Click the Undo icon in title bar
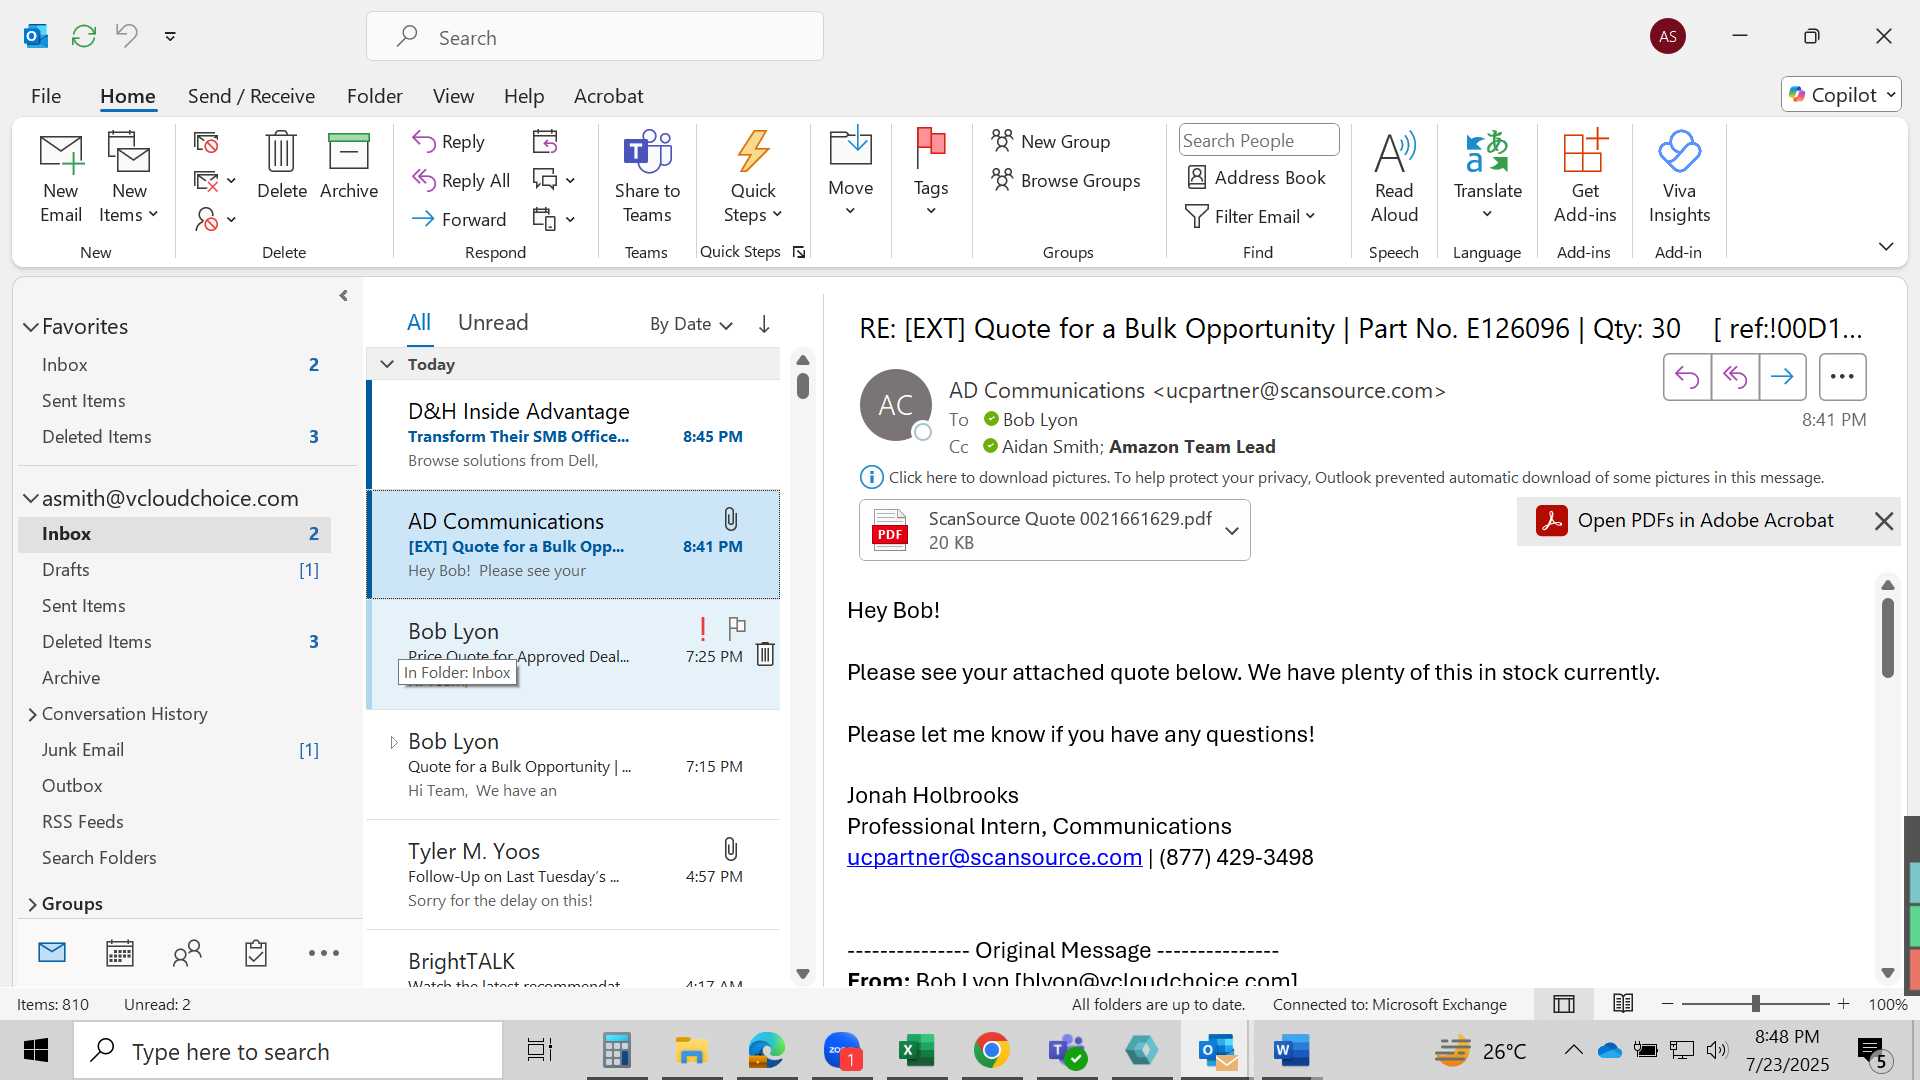The height and width of the screenshot is (1080, 1920). point(126,36)
